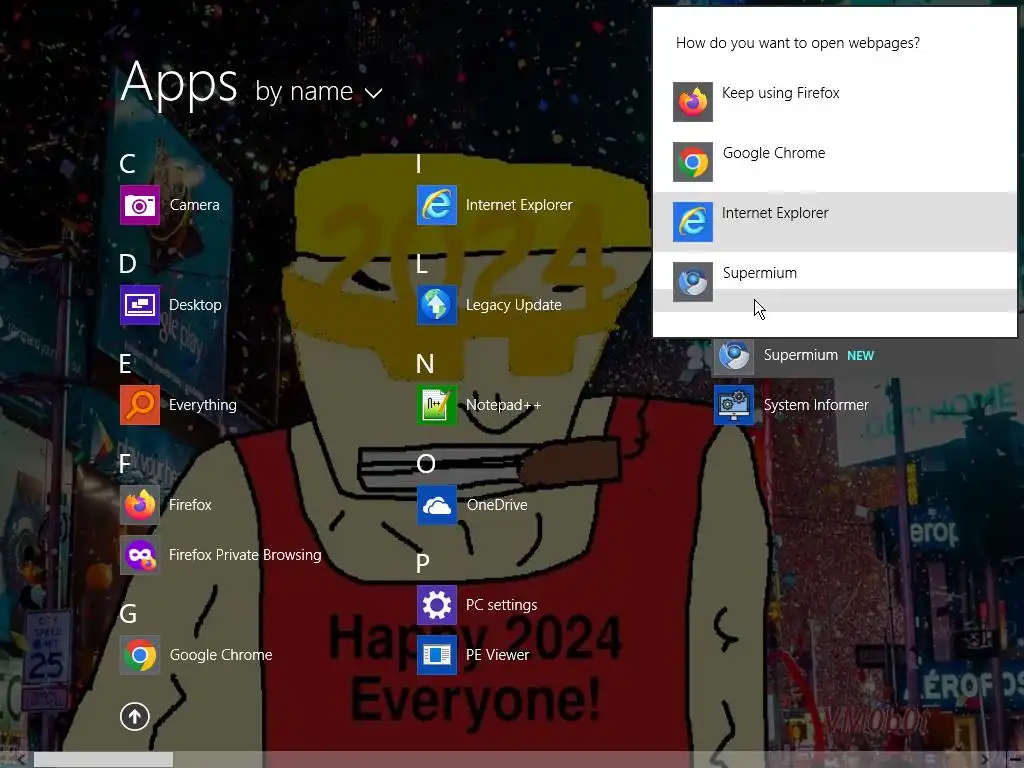Click the 'P' letter group header
The height and width of the screenshot is (768, 1024).
click(423, 563)
